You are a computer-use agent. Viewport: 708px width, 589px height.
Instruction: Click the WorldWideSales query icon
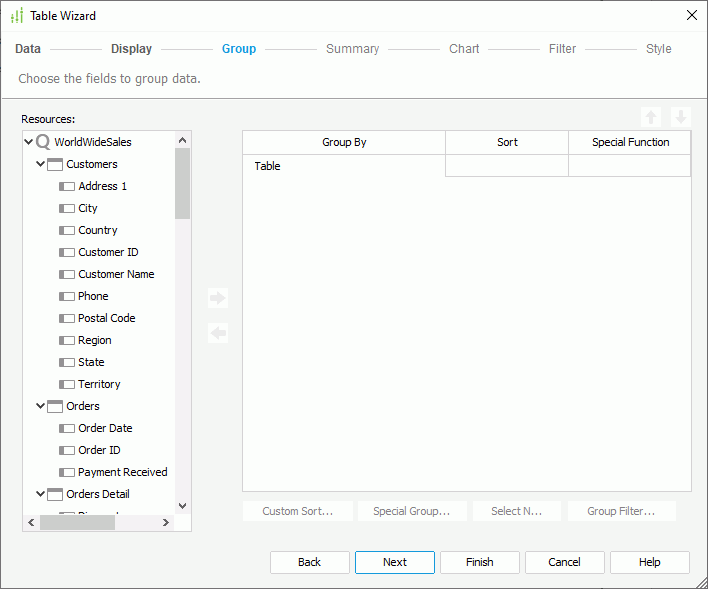click(x=43, y=142)
